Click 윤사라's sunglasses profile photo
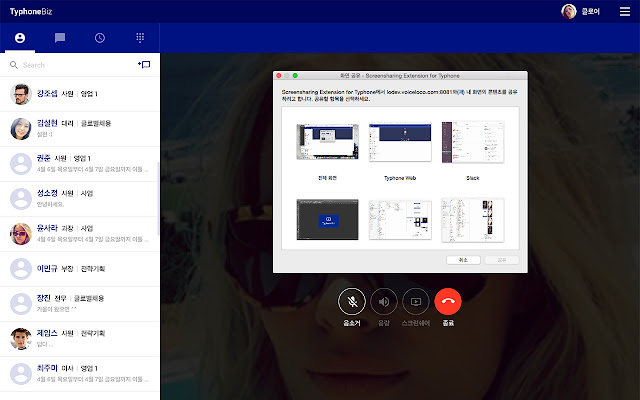Screen dimensions: 640x400 [21, 234]
